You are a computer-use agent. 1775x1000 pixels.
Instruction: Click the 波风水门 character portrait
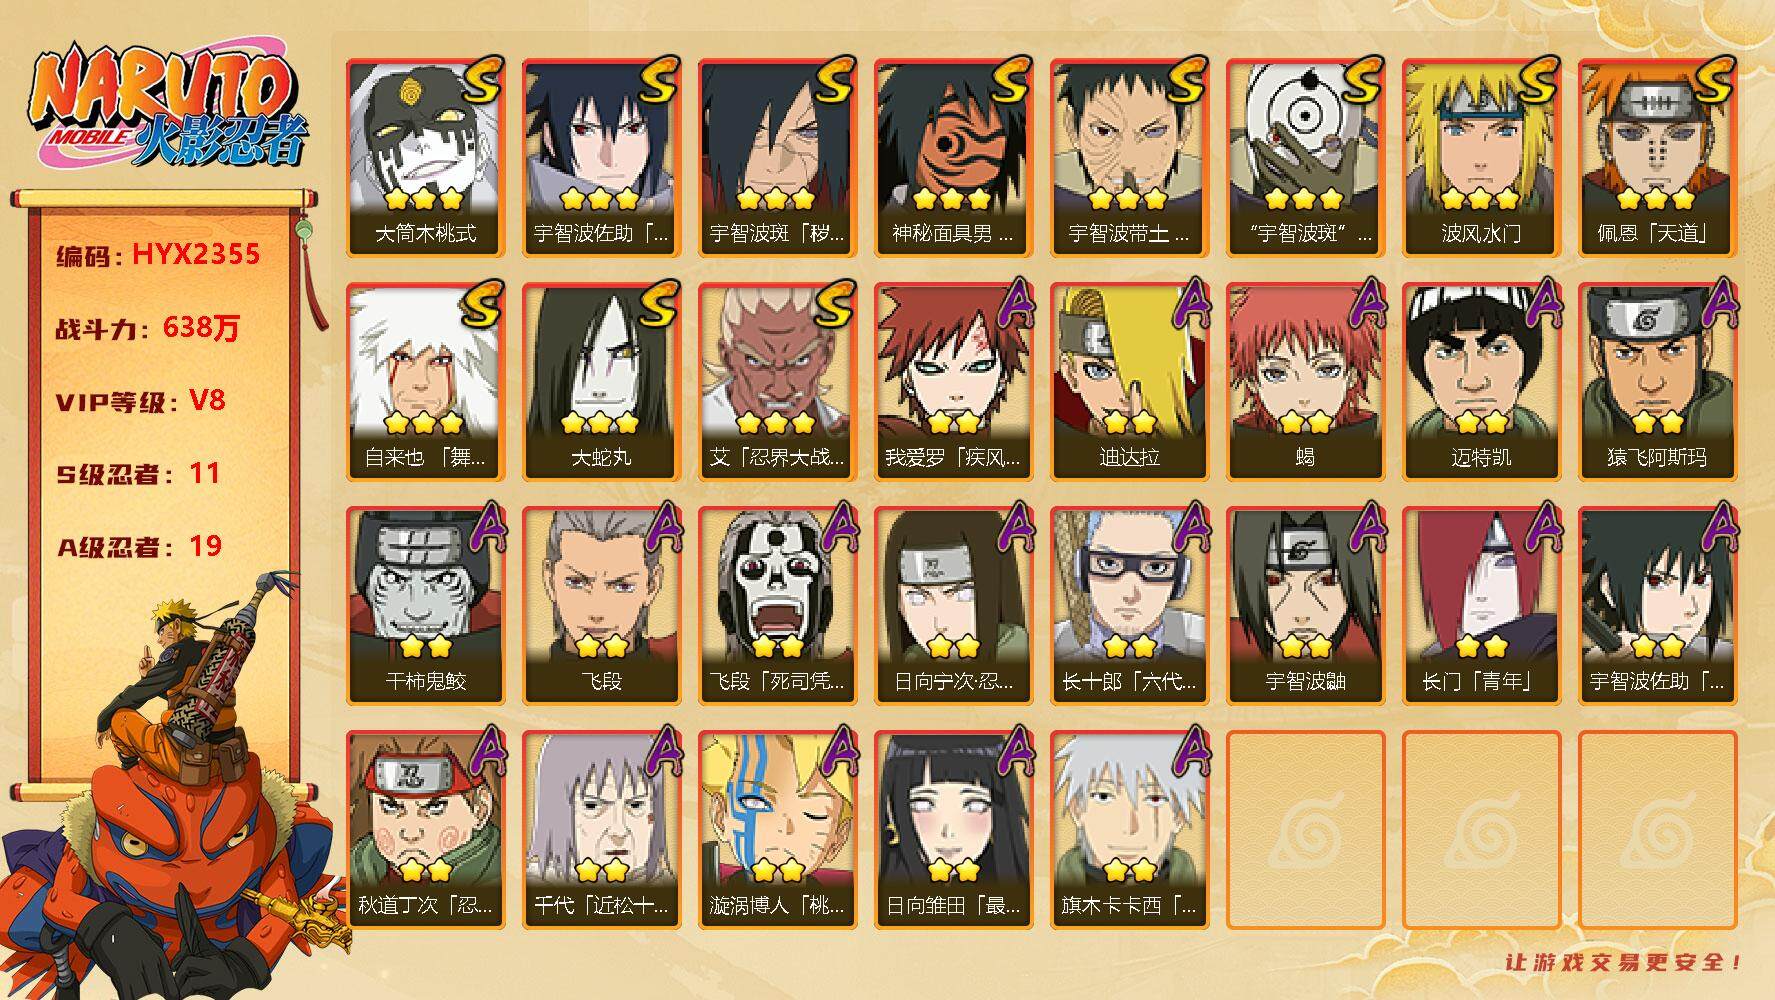coord(1482,158)
